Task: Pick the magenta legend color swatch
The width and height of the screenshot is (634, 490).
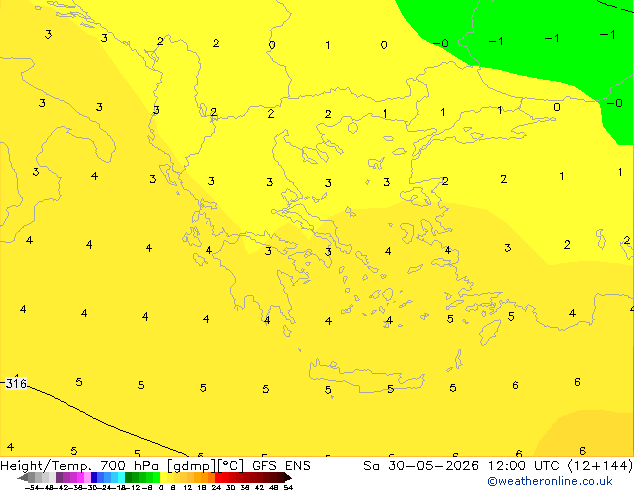Action: 80,477
